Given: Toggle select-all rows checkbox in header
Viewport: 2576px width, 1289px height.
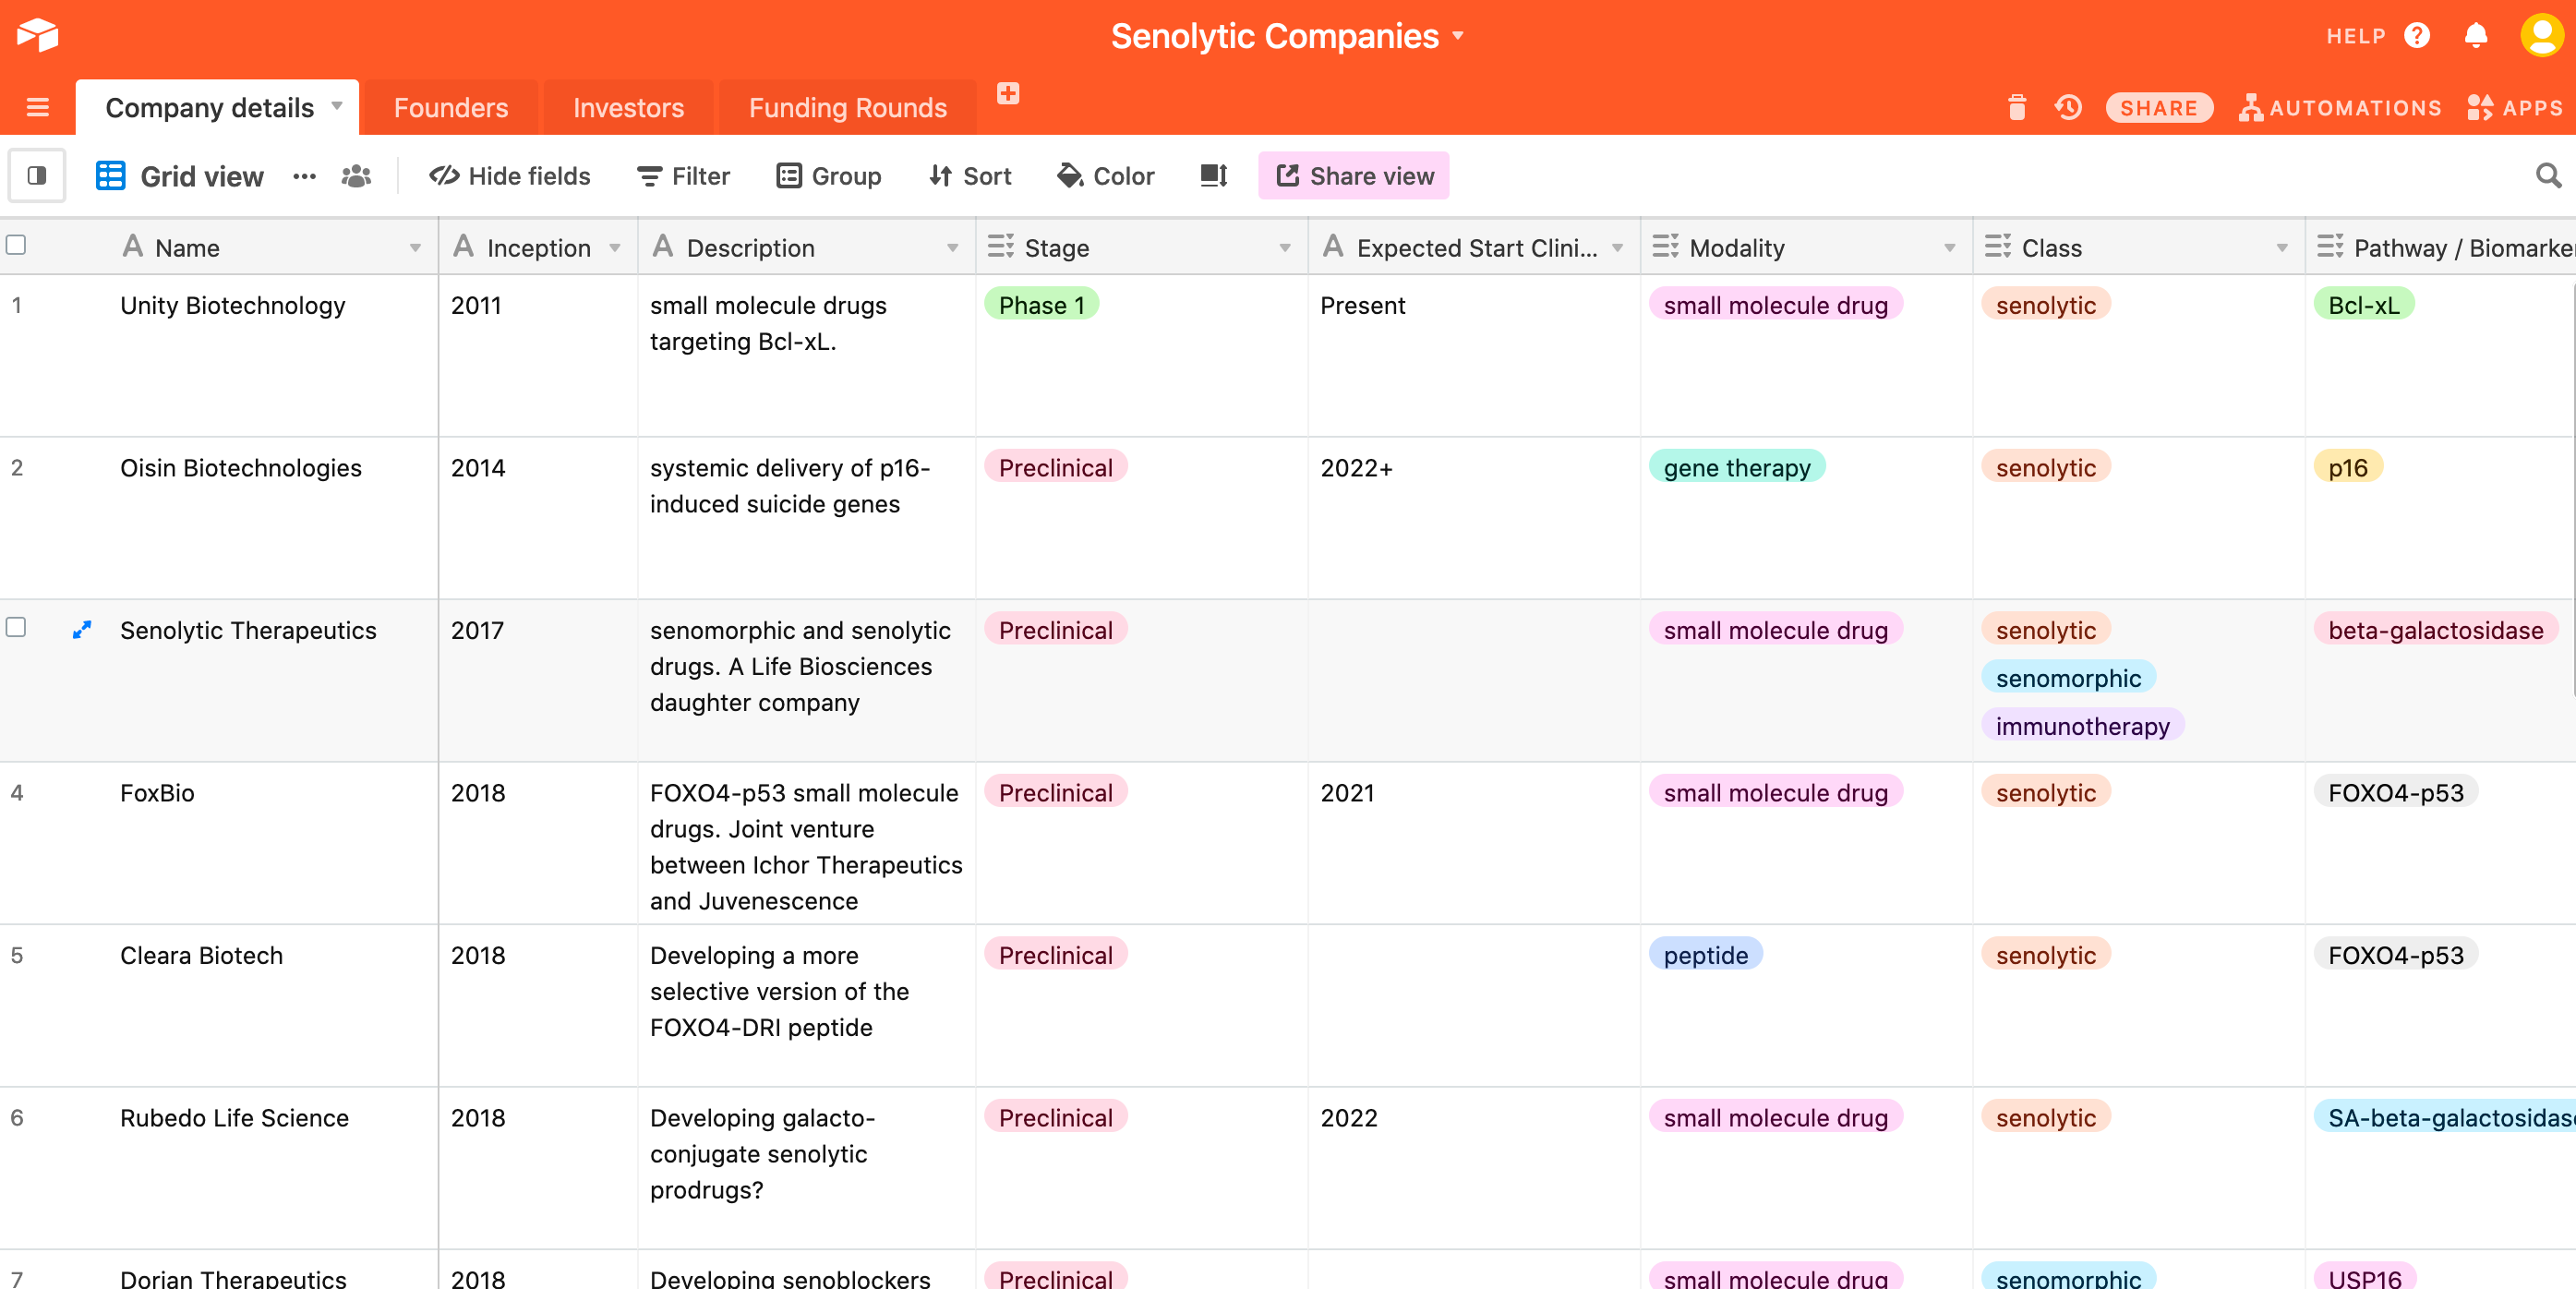Looking at the screenshot, I should tap(16, 245).
